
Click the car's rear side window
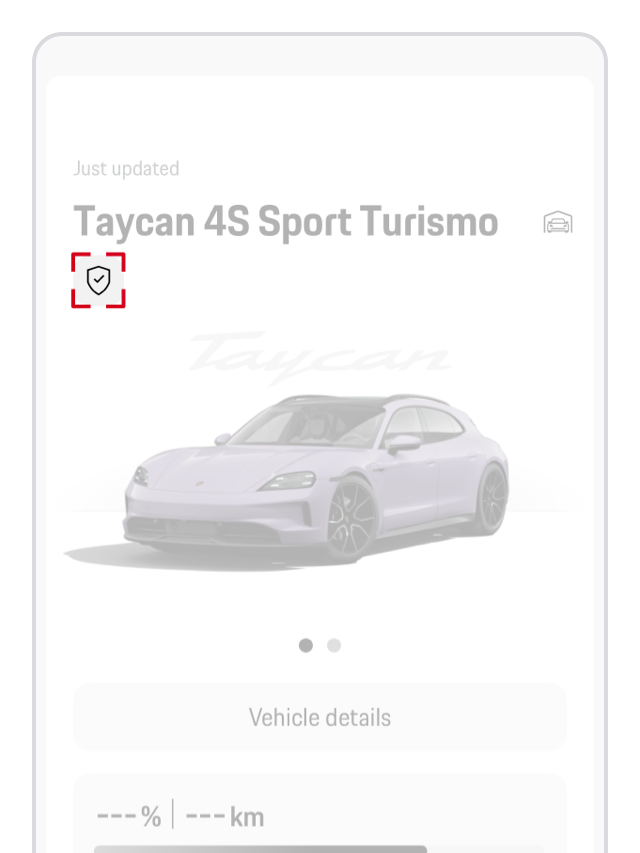point(441,425)
